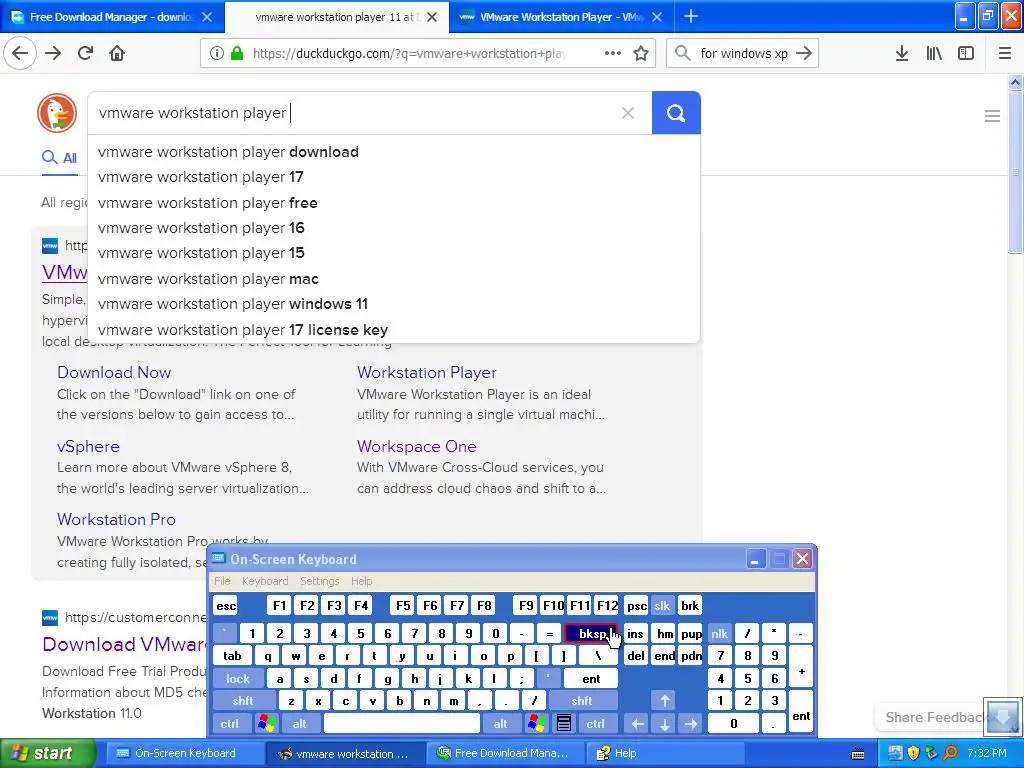Show site information icon in address bar
1024x768 pixels.
216,53
